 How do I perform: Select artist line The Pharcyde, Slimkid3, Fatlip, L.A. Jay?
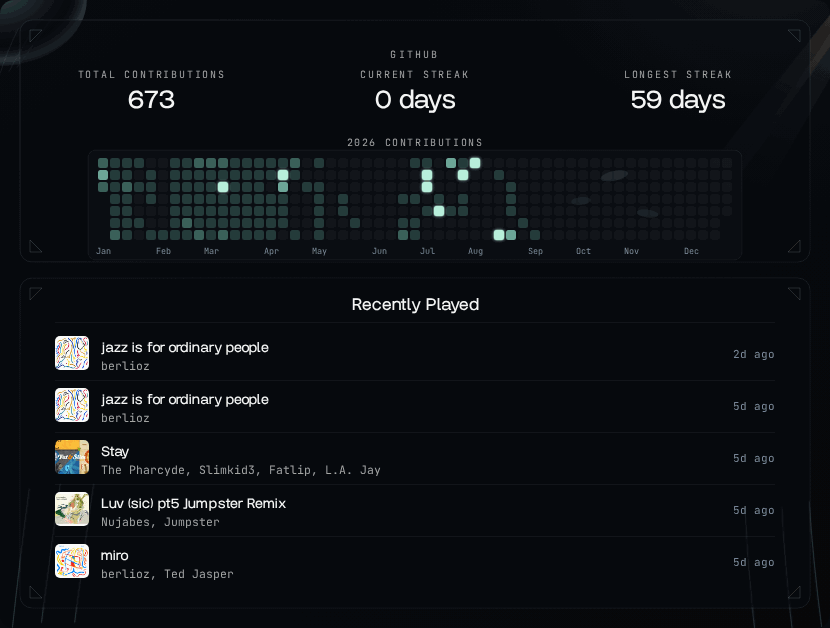tap(241, 470)
